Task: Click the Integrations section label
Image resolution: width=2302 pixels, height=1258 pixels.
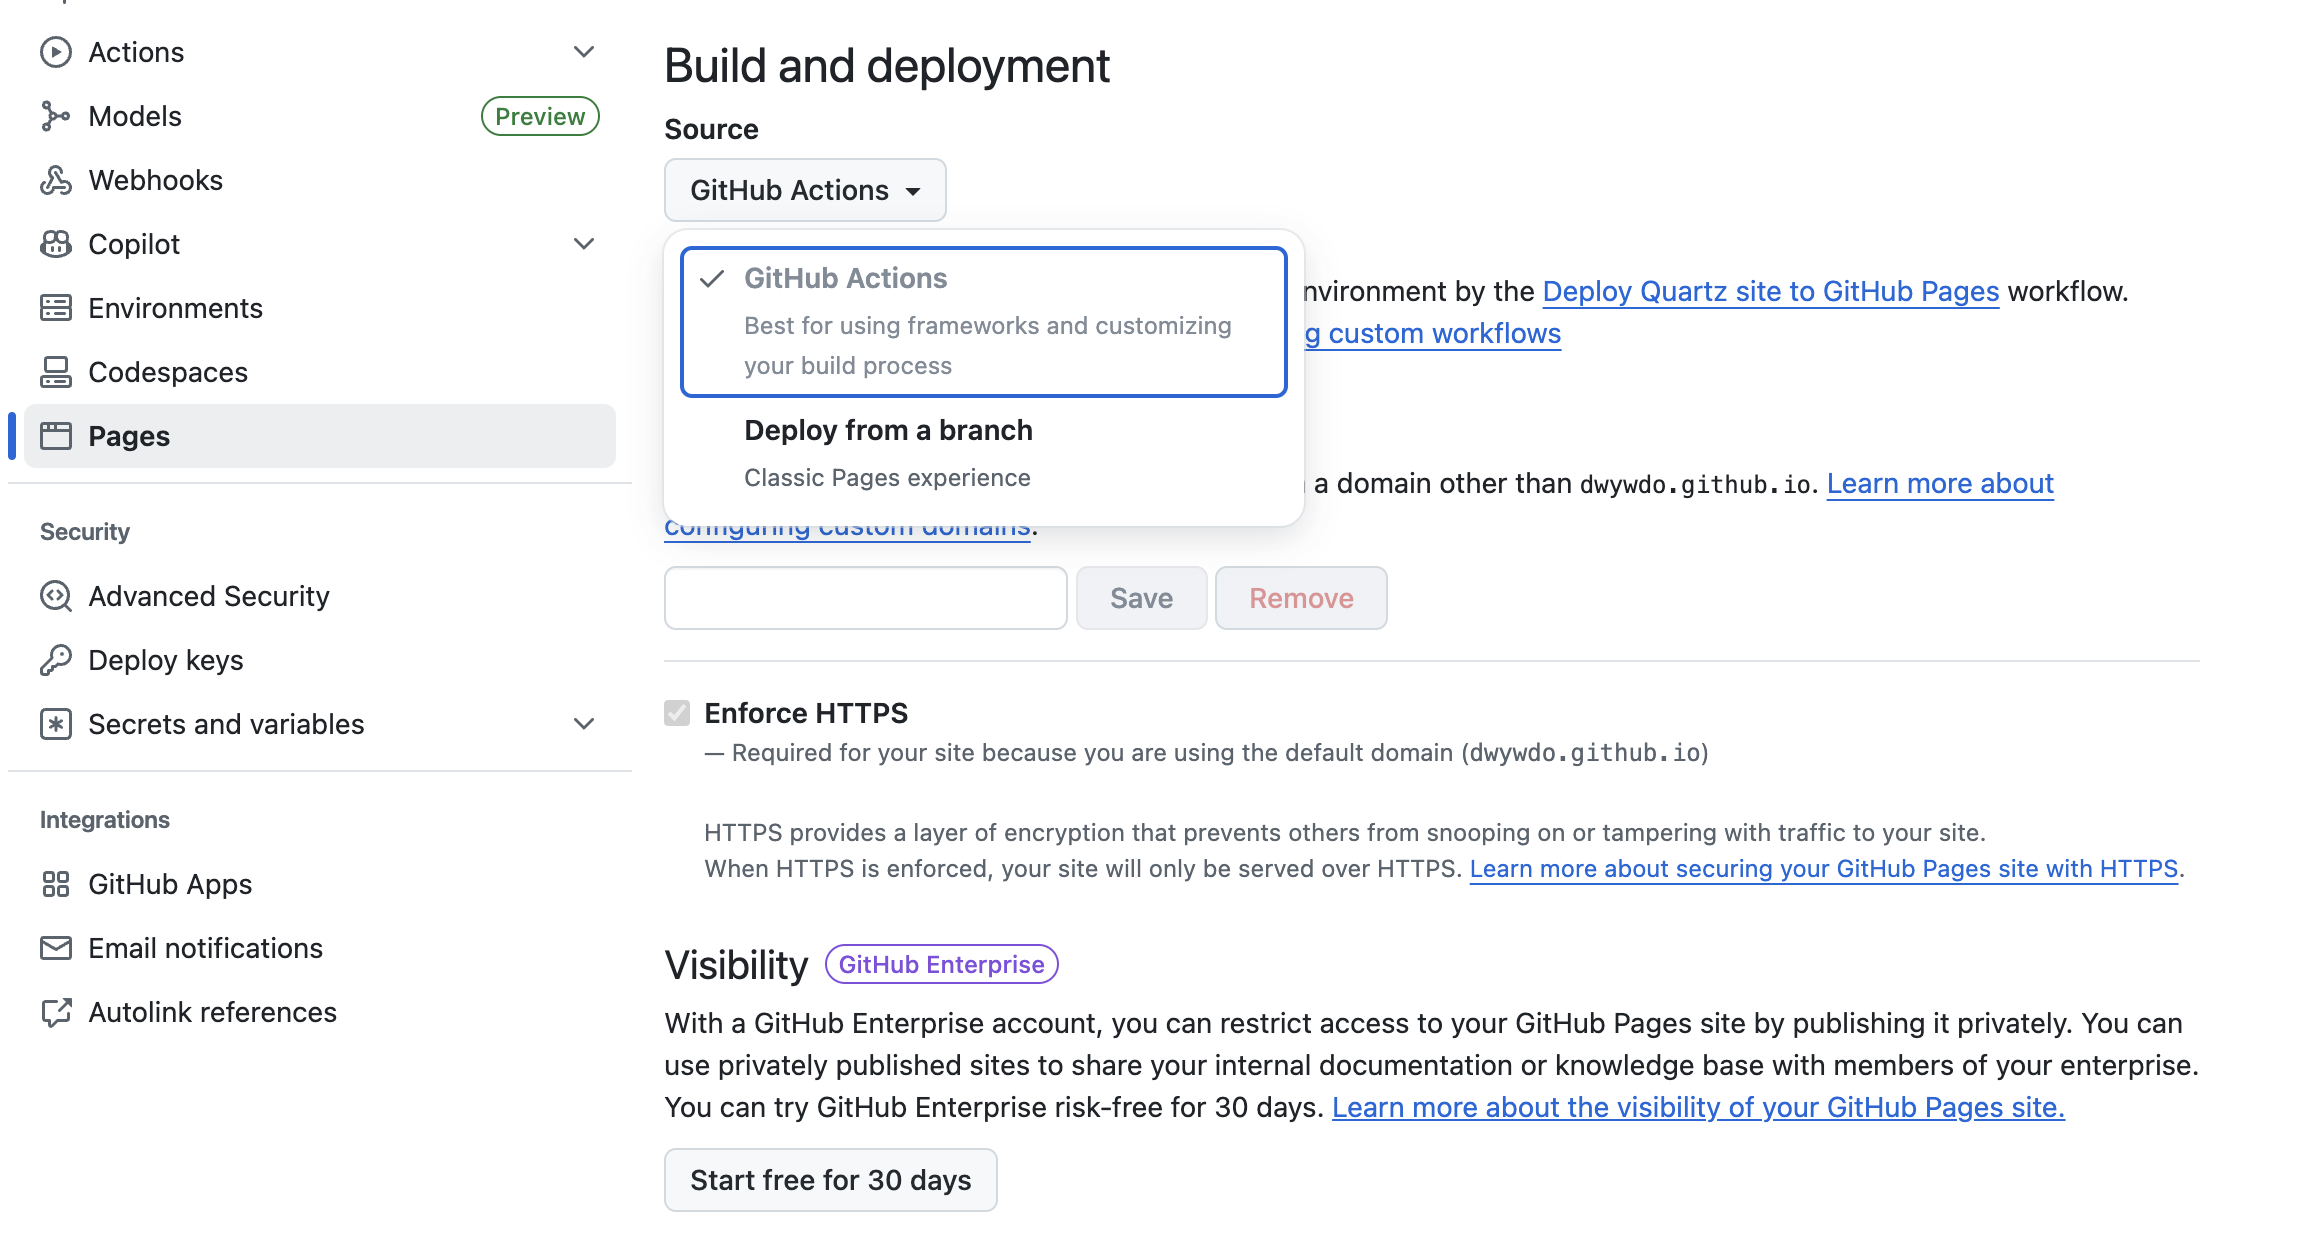Action: tap(105, 820)
